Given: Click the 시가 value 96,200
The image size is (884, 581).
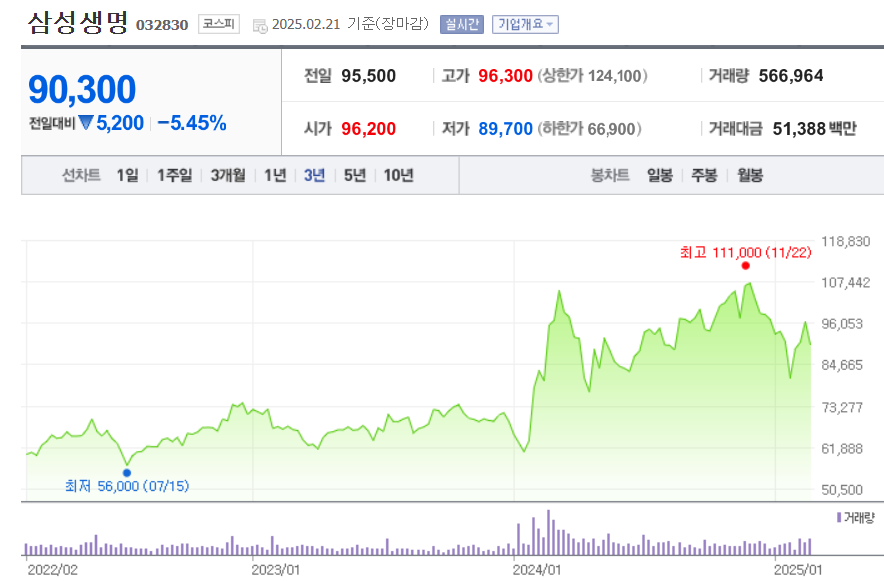Looking at the screenshot, I should tap(368, 129).
